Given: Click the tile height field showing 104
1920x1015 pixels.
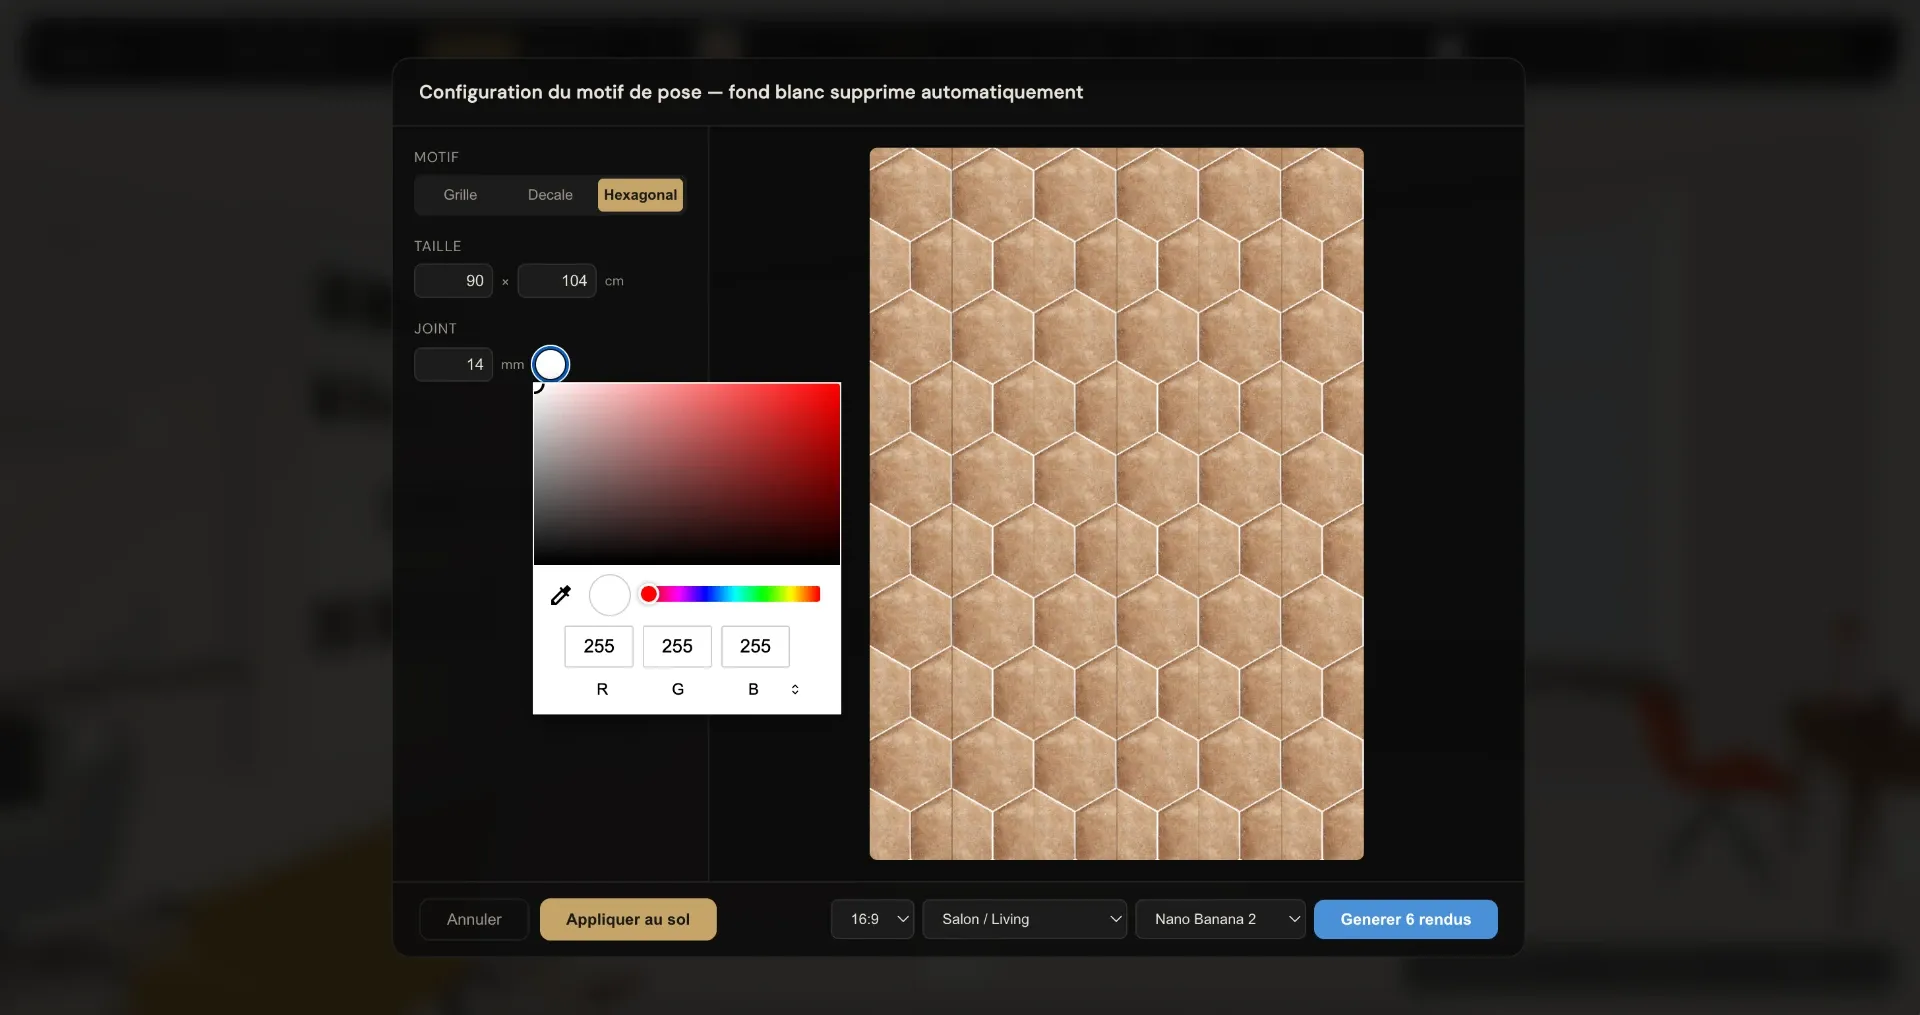Looking at the screenshot, I should [x=557, y=281].
